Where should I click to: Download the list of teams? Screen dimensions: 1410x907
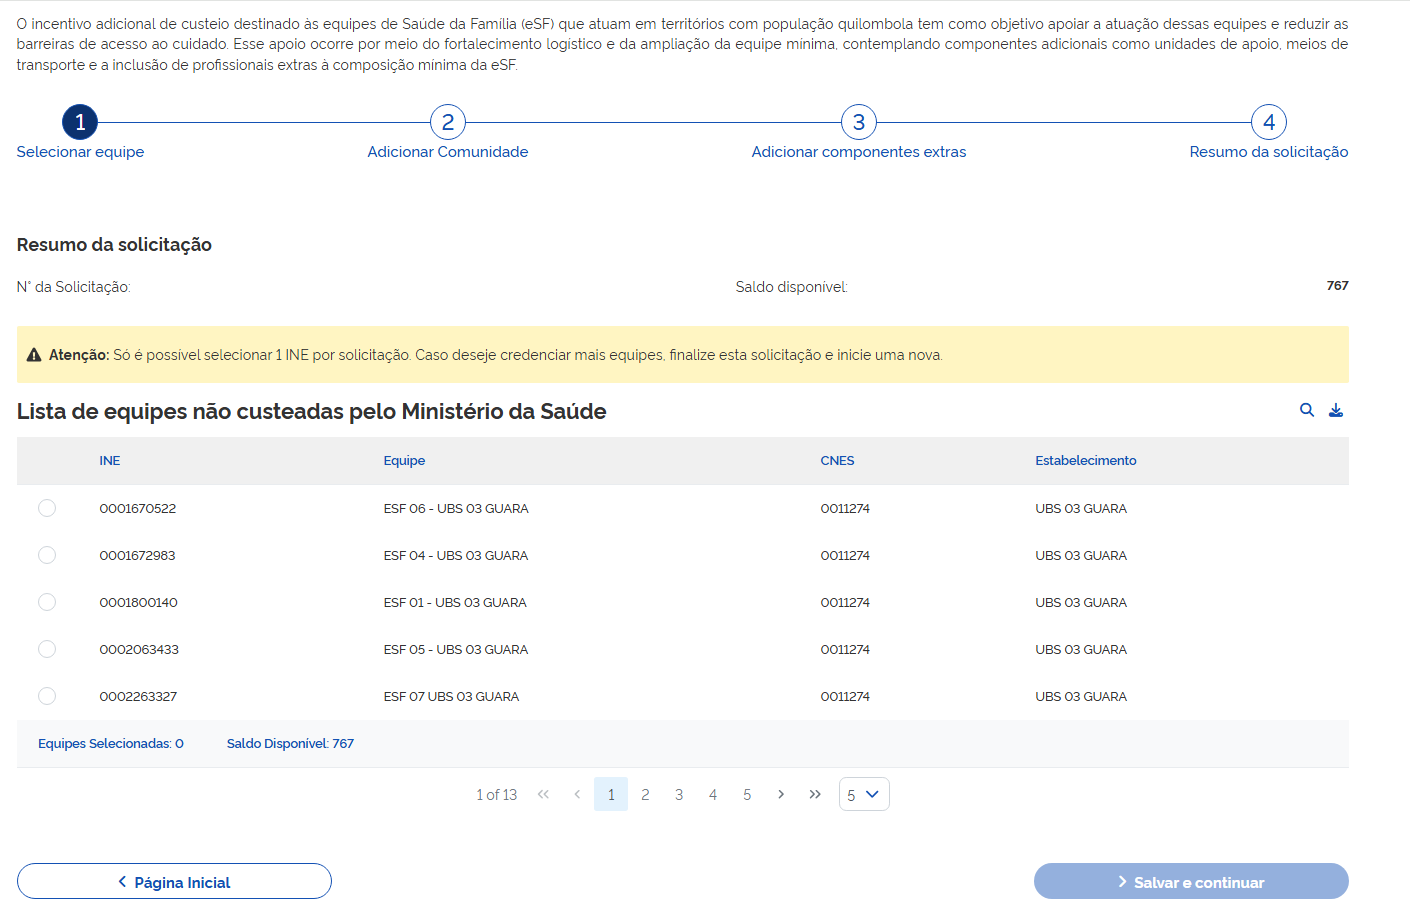click(x=1337, y=410)
